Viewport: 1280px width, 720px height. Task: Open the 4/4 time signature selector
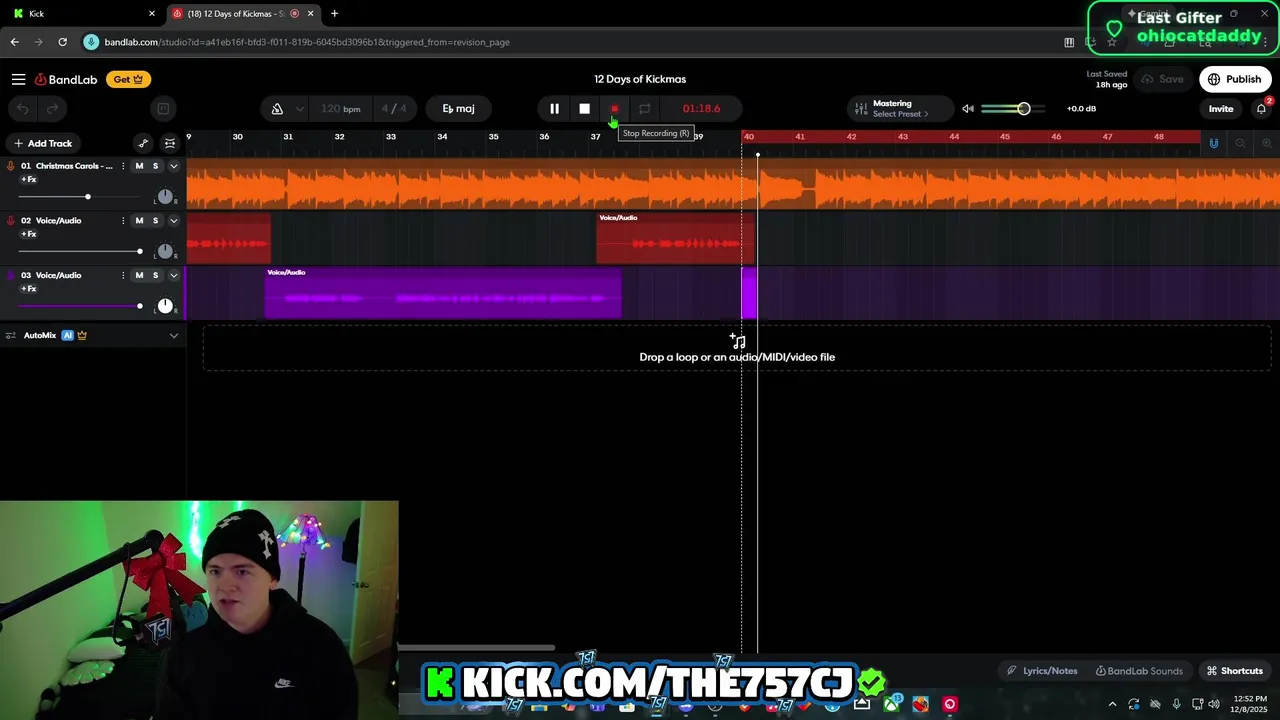coord(394,109)
